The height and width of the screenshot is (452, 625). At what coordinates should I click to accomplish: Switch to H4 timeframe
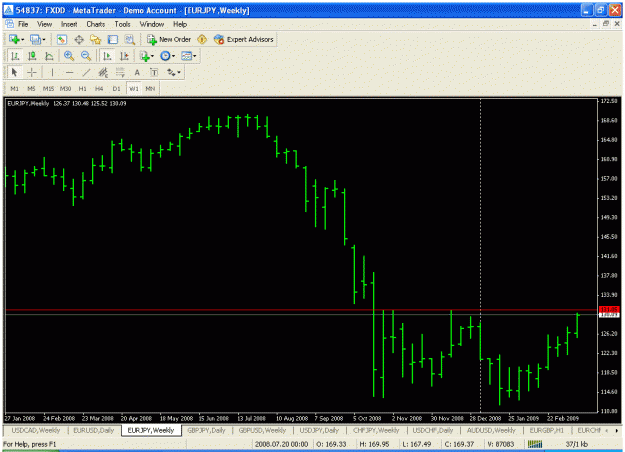pos(99,88)
